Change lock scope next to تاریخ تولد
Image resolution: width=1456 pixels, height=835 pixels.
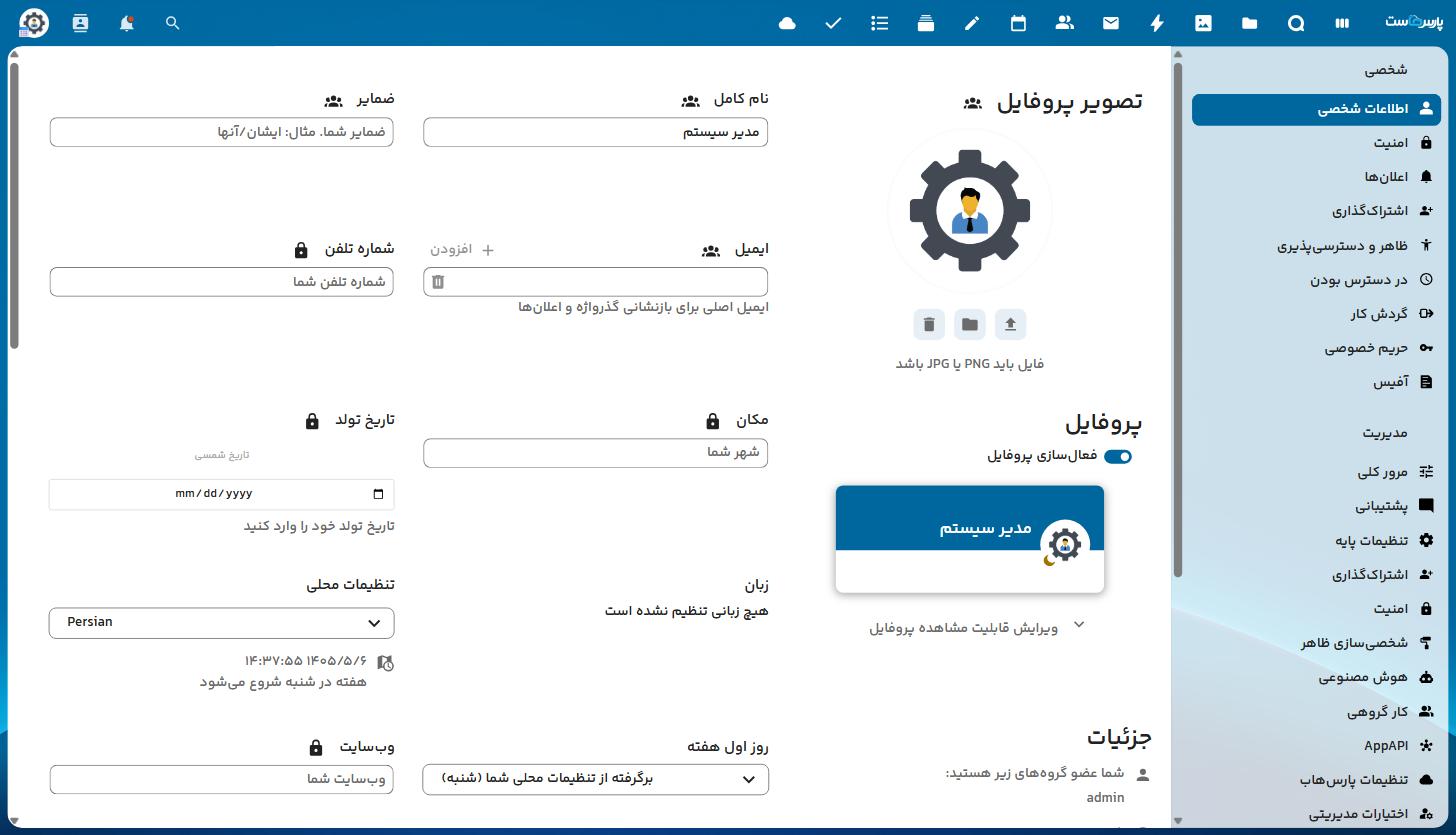312,421
